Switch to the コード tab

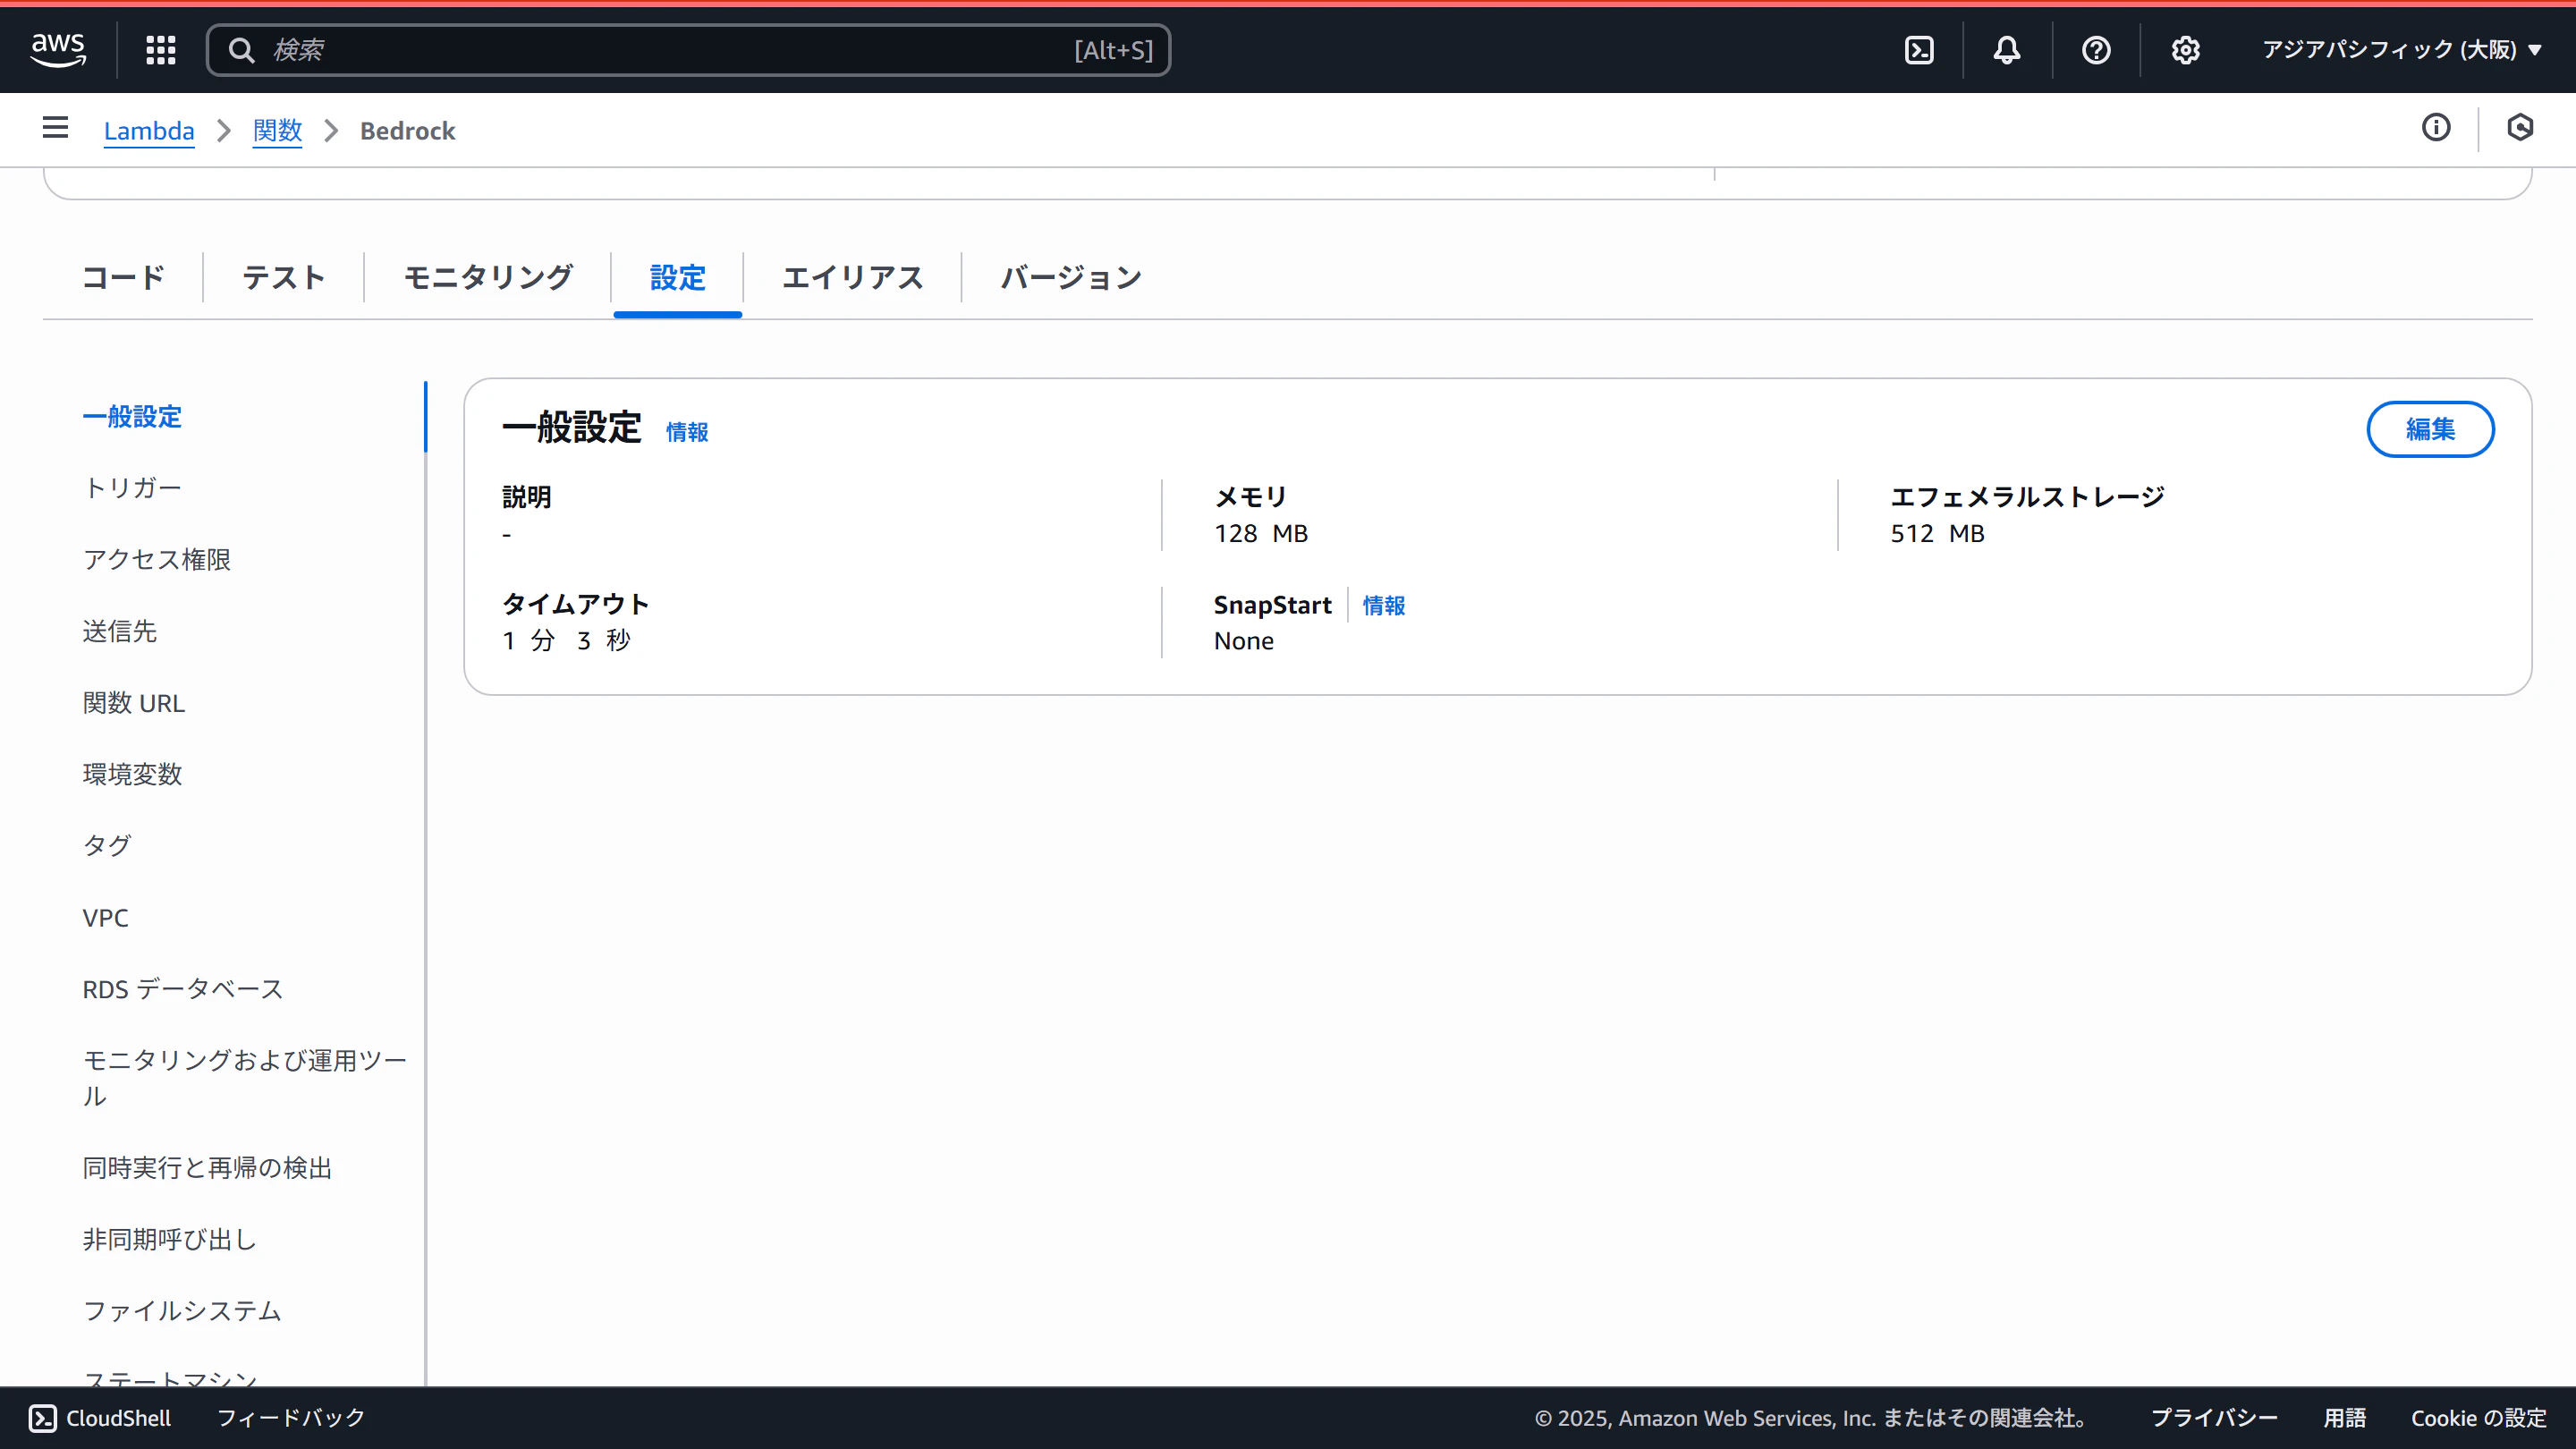click(x=123, y=277)
